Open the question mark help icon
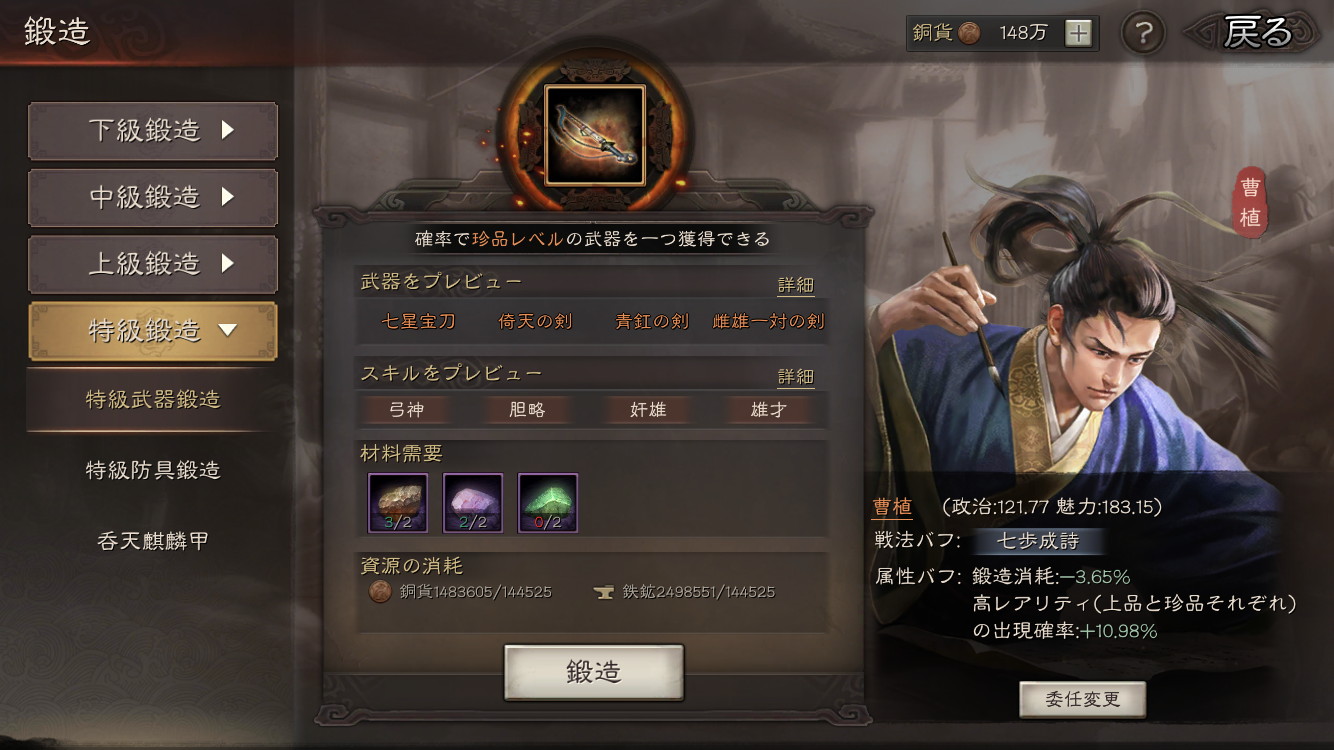Viewport: 1334px width, 750px height. (x=1144, y=33)
